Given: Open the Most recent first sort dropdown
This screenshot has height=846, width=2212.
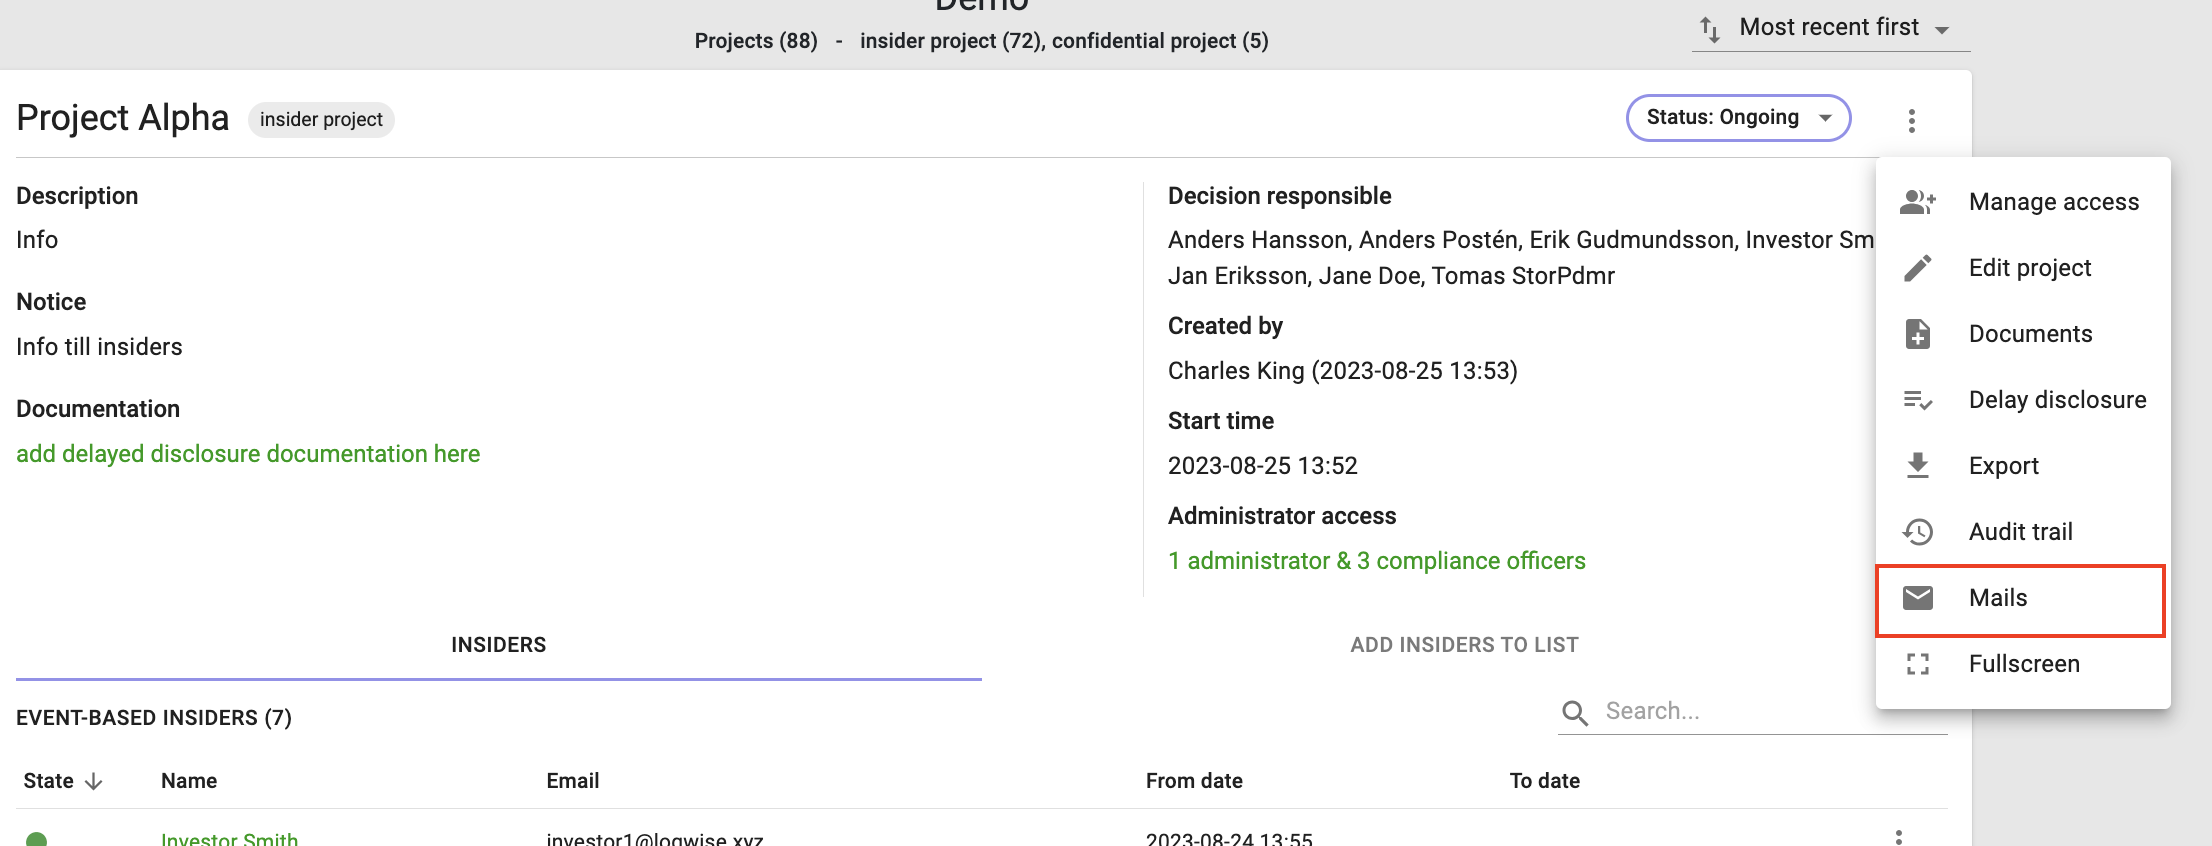Looking at the screenshot, I should click(1830, 28).
